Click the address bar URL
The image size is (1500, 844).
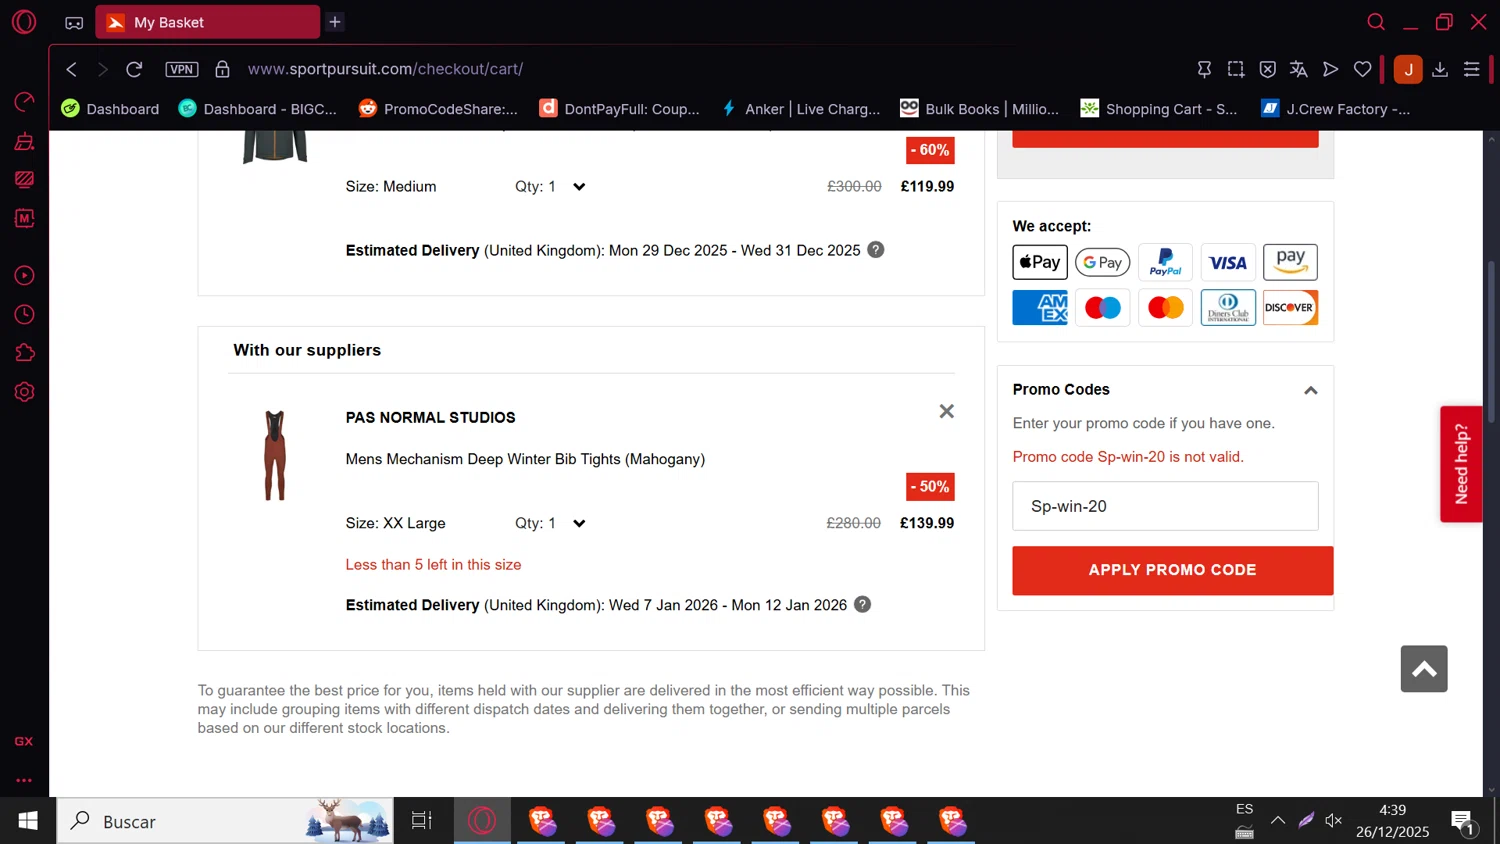coord(385,69)
